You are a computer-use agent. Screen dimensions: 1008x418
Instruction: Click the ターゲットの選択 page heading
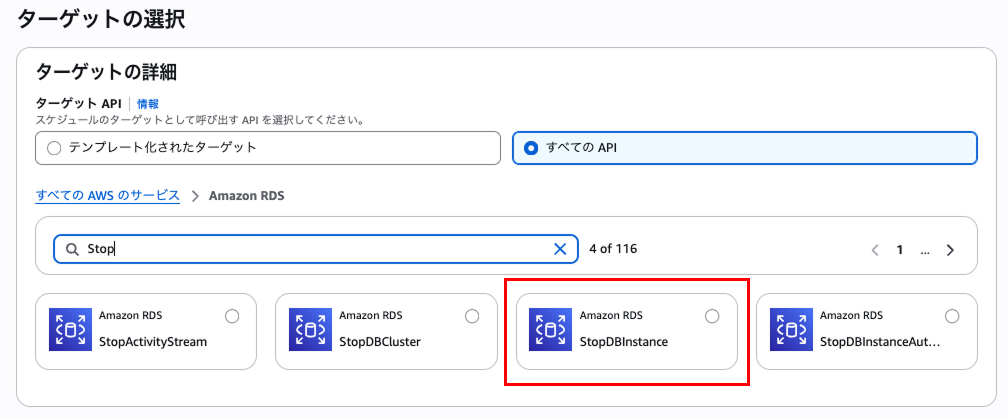(101, 20)
